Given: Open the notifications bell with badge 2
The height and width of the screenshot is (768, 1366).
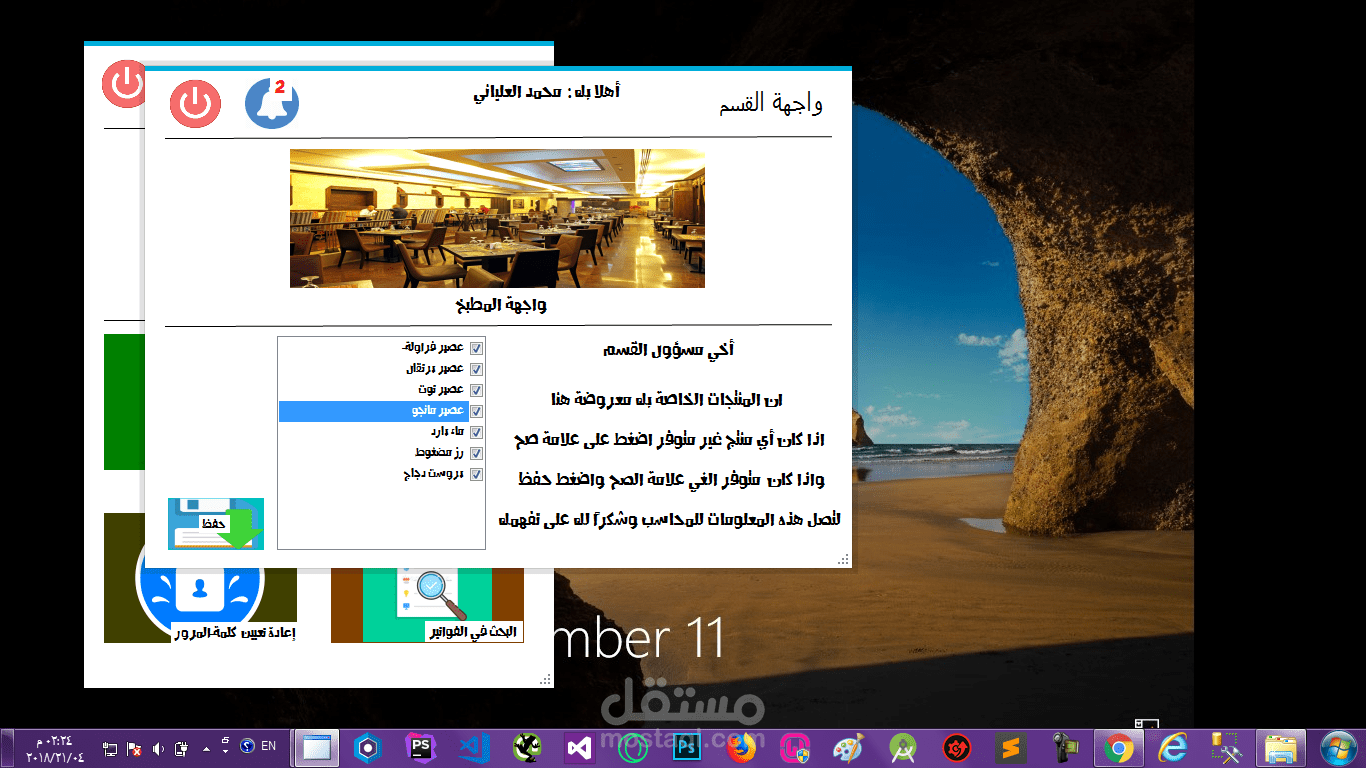Looking at the screenshot, I should [x=272, y=103].
